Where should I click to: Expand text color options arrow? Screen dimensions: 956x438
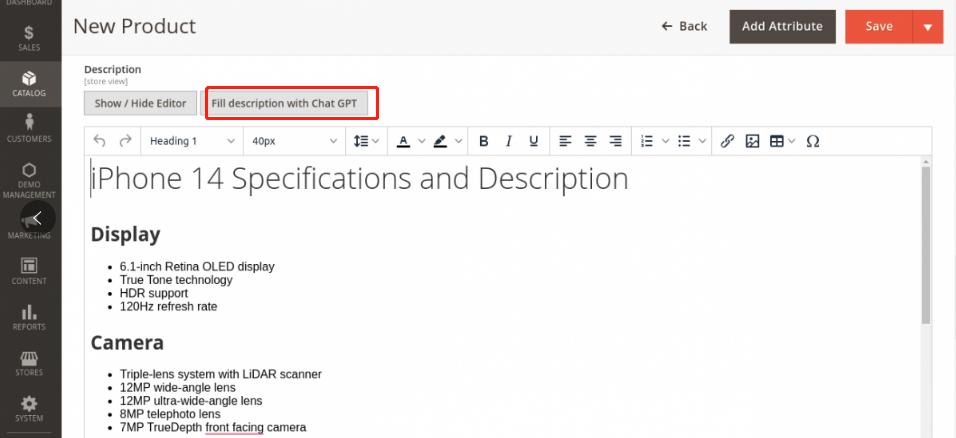421,142
